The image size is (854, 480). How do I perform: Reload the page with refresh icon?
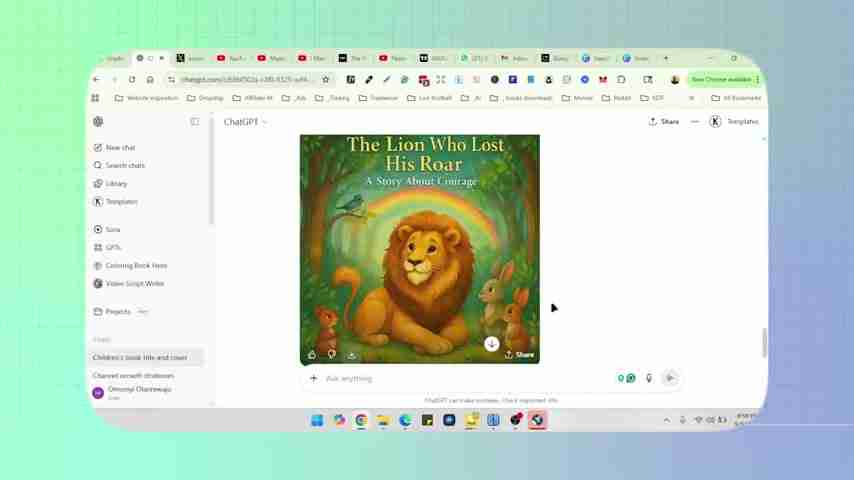pos(132,80)
